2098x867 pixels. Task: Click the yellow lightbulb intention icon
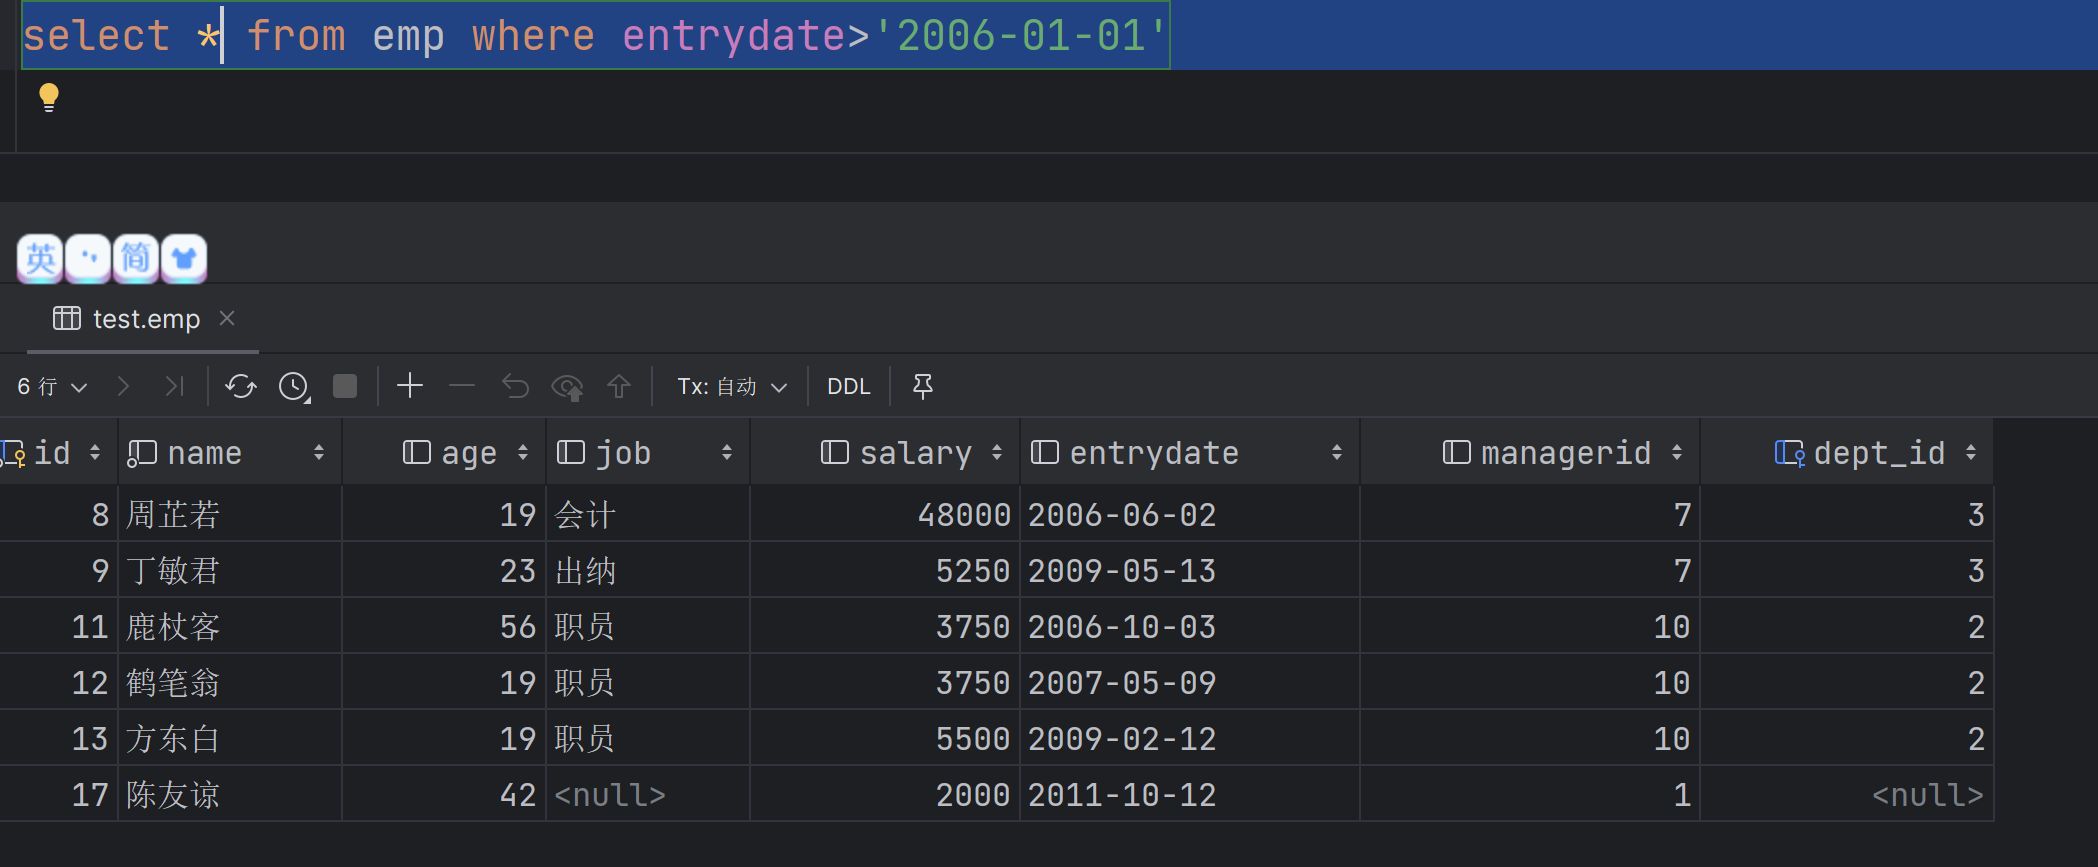tap(48, 97)
